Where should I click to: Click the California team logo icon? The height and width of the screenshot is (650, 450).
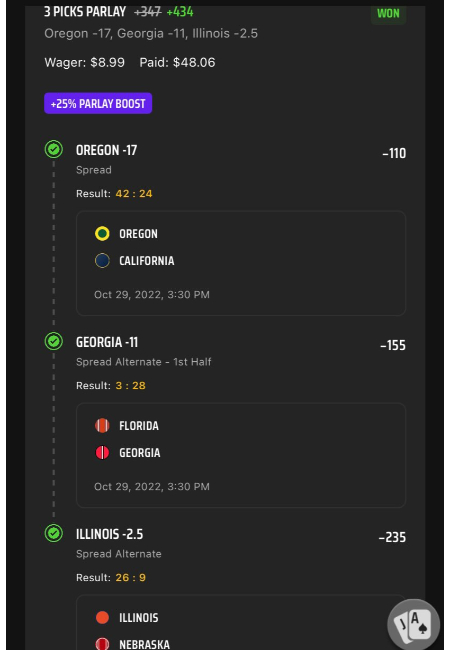tap(102, 261)
